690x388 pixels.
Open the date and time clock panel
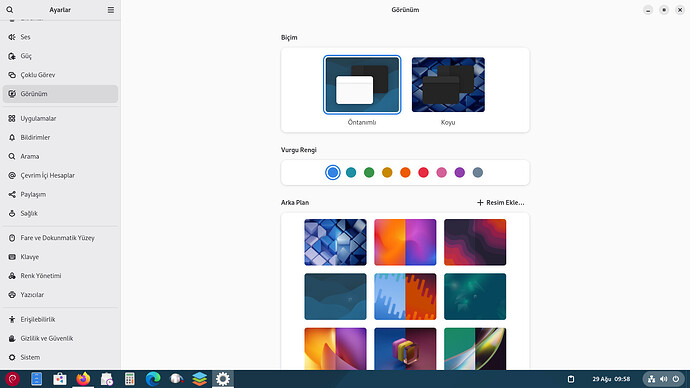[611, 379]
